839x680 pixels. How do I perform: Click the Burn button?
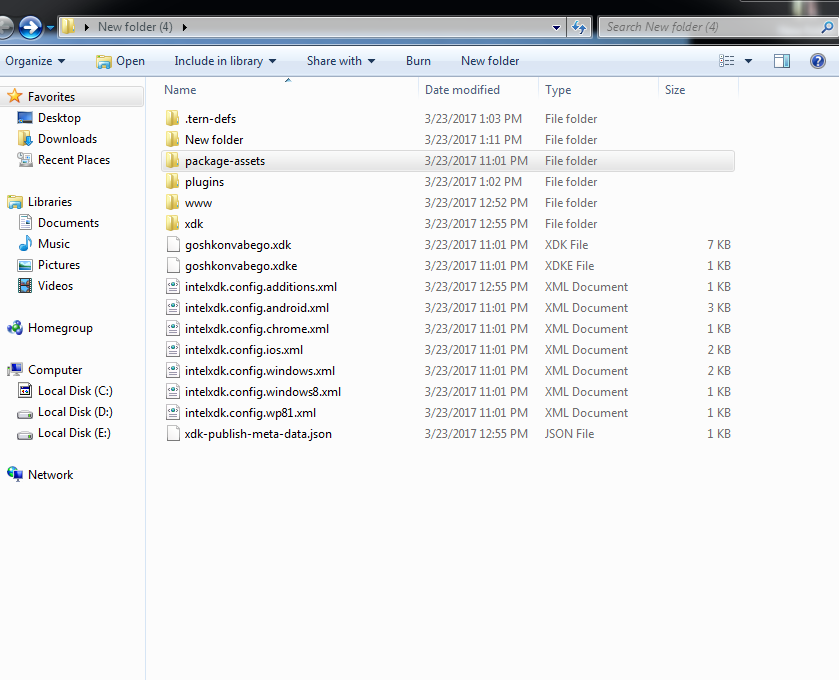pyautogui.click(x=418, y=61)
